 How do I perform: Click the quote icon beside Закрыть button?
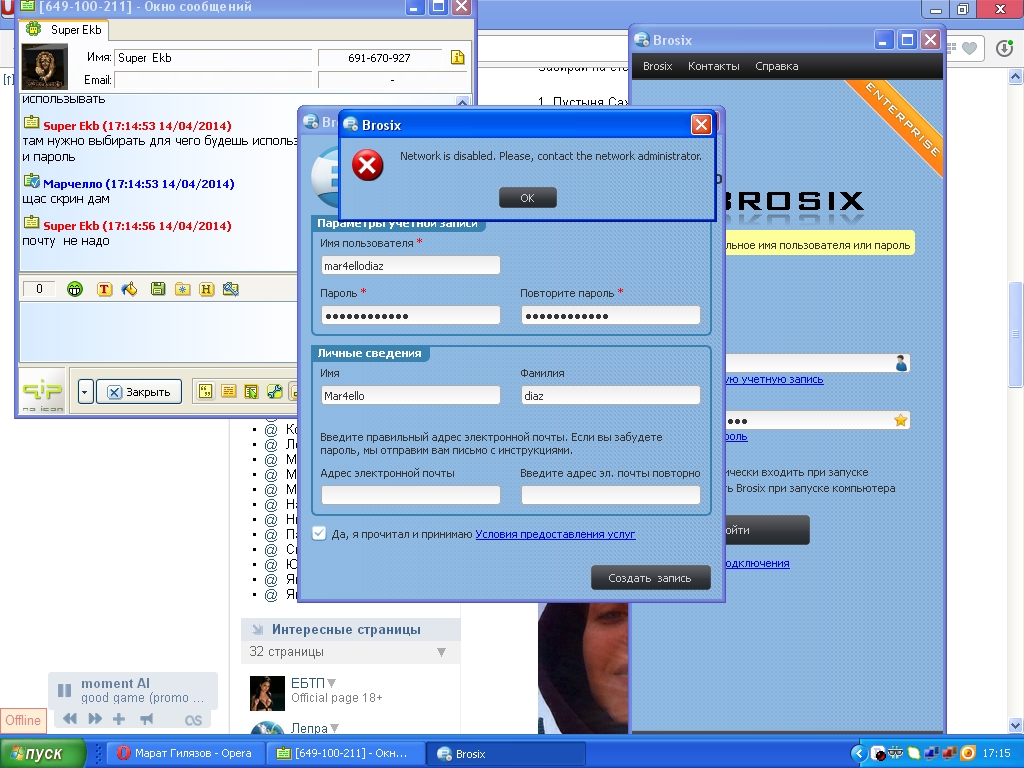pos(203,391)
